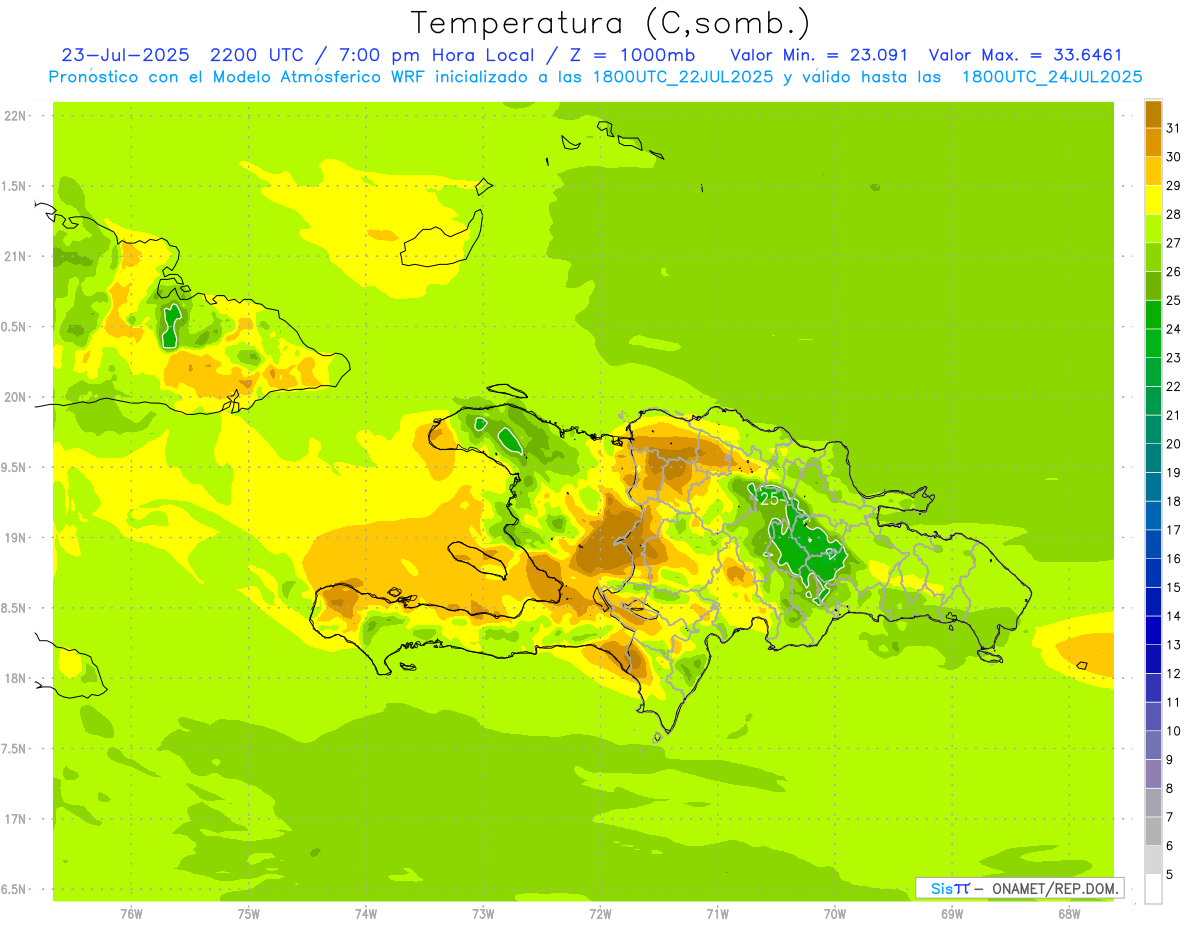Click the color scale value "28"
Screen dimensions: 1200x927
pyautogui.click(x=1173, y=214)
